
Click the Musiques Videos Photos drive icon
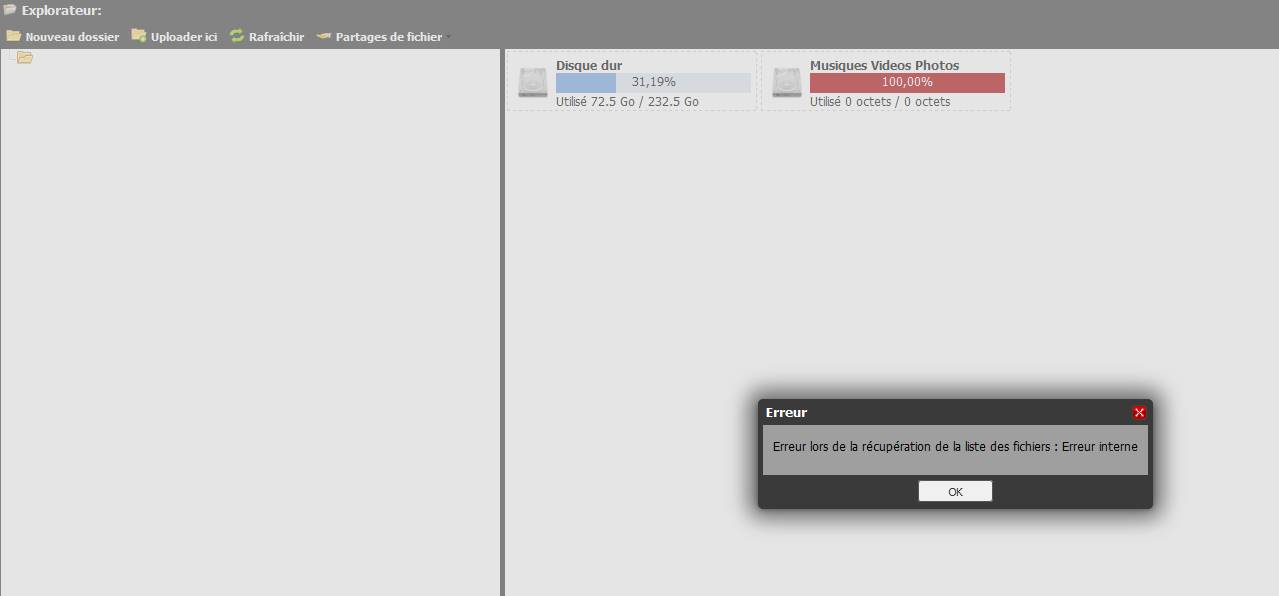point(787,82)
